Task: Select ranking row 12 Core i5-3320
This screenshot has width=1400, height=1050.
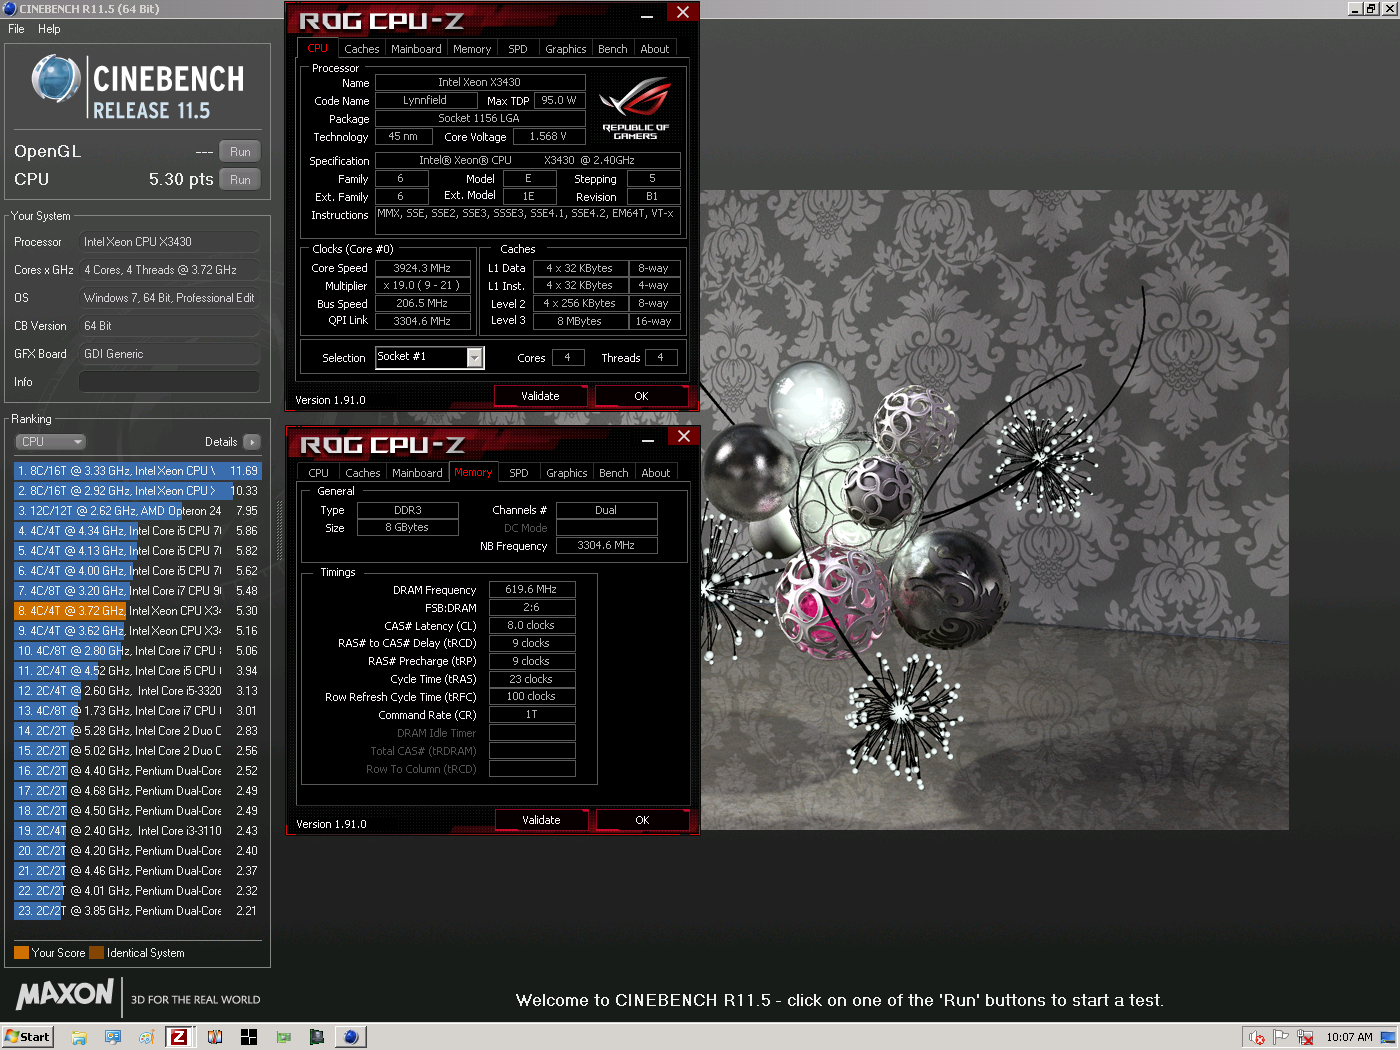Action: (x=138, y=691)
